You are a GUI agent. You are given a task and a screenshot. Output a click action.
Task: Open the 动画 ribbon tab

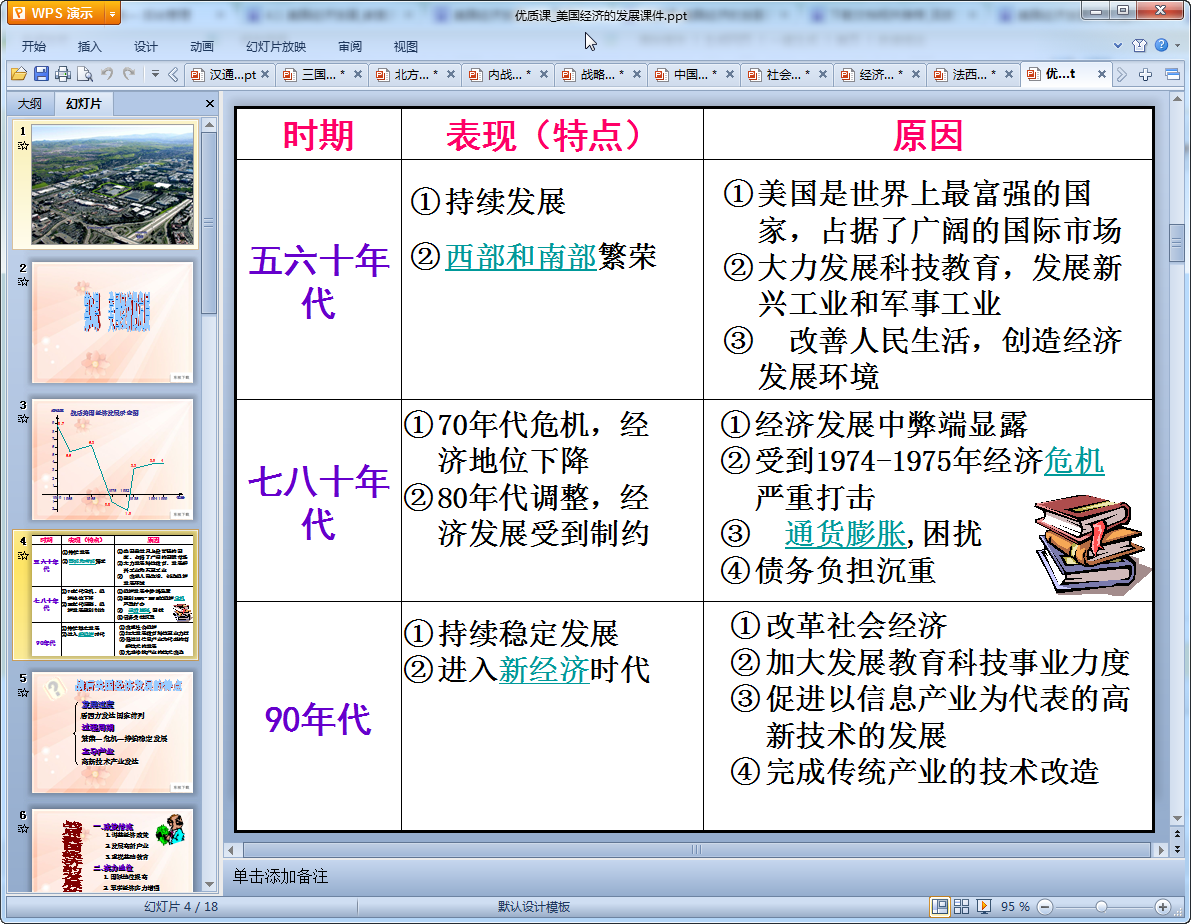[202, 46]
